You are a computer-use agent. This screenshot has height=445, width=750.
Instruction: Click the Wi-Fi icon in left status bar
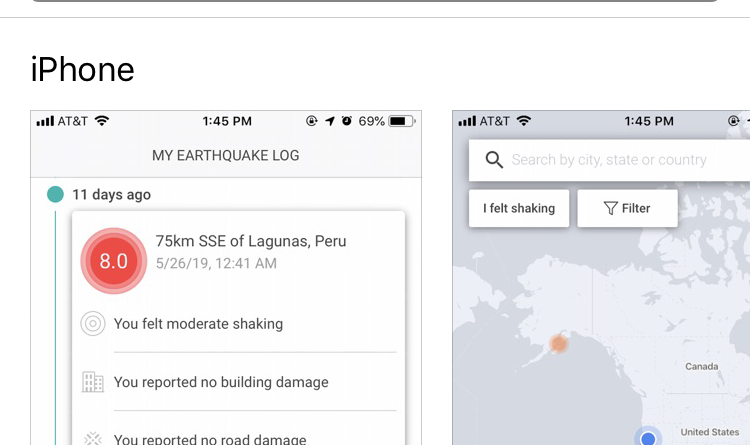tap(102, 121)
